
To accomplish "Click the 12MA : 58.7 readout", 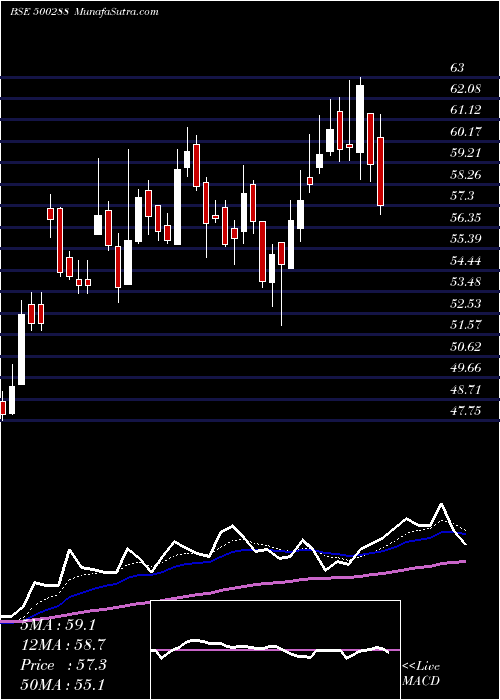I will 63,645.
